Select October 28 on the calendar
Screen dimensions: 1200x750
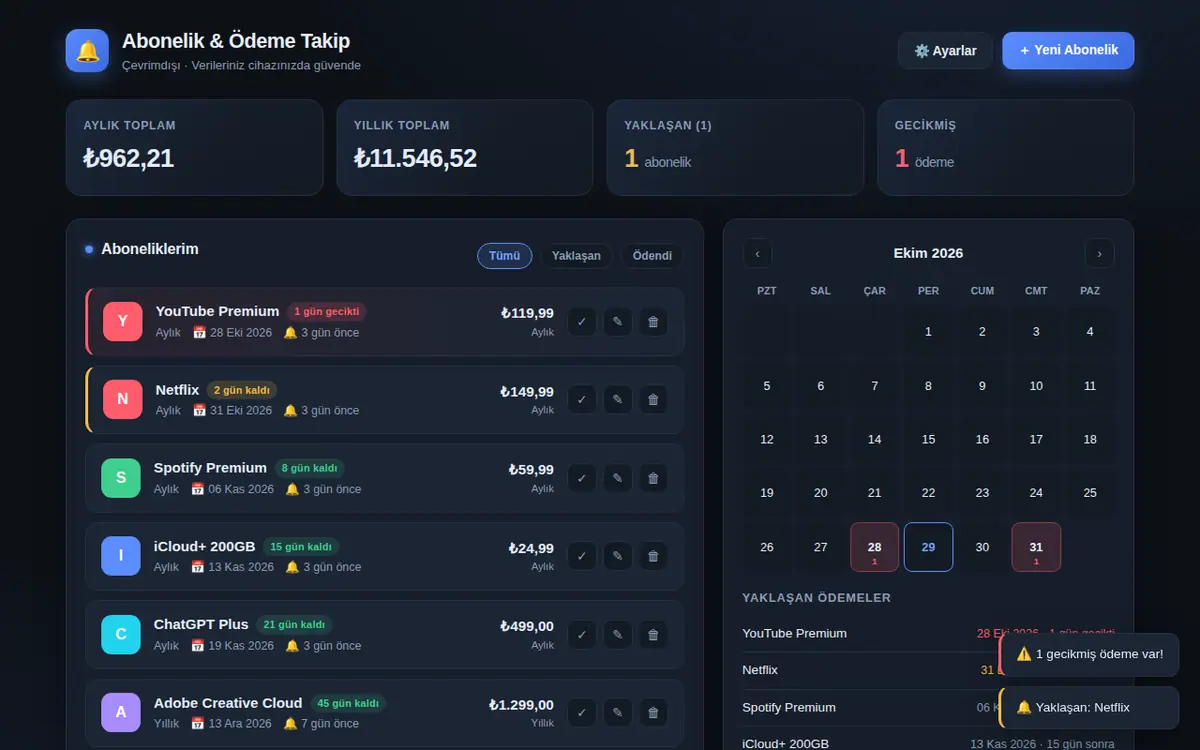[875, 547]
